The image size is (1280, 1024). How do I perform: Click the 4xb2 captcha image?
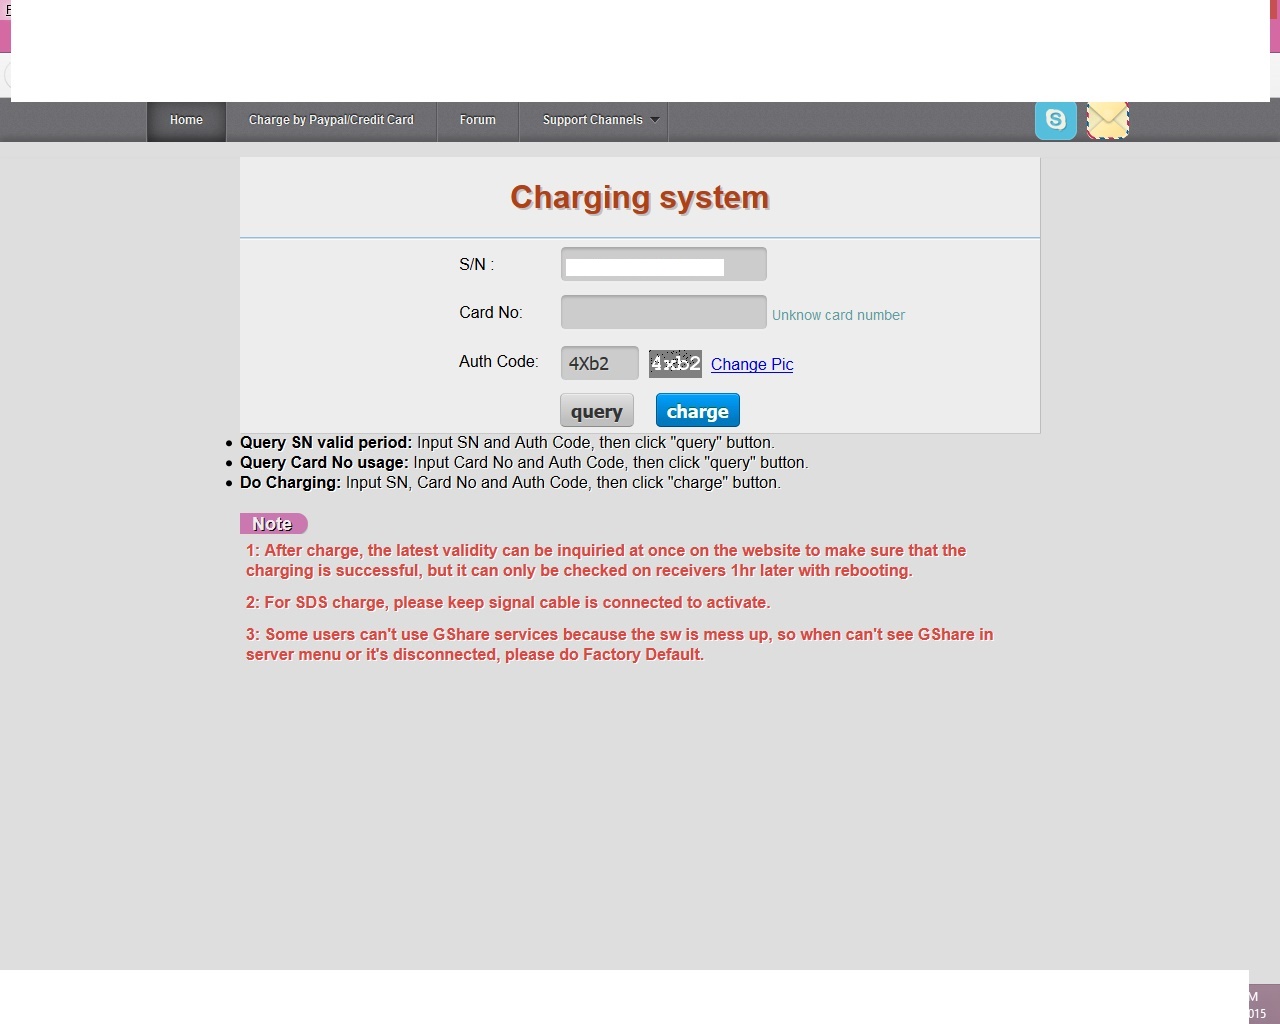click(675, 364)
